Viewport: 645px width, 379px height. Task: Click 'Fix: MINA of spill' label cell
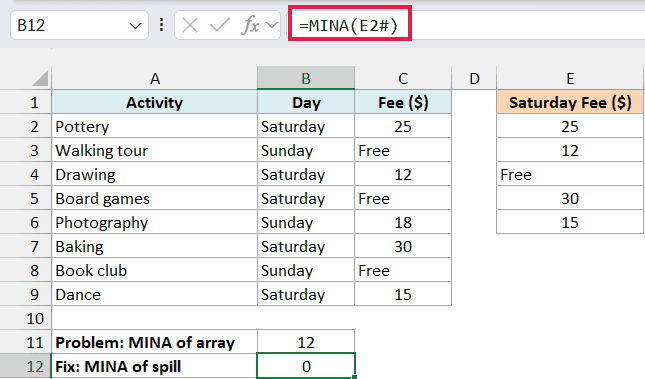point(155,366)
